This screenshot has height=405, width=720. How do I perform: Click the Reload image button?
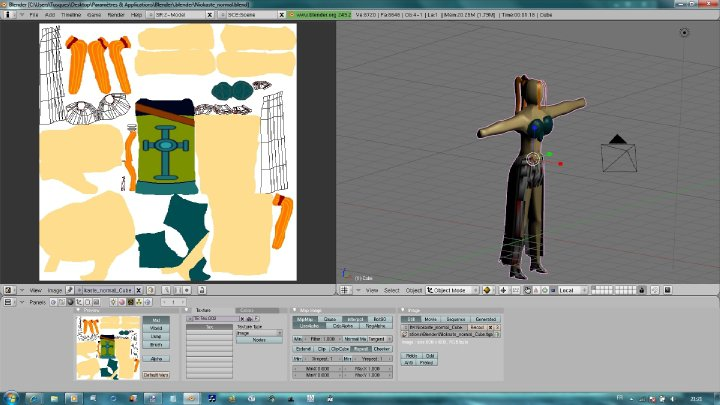(x=477, y=327)
